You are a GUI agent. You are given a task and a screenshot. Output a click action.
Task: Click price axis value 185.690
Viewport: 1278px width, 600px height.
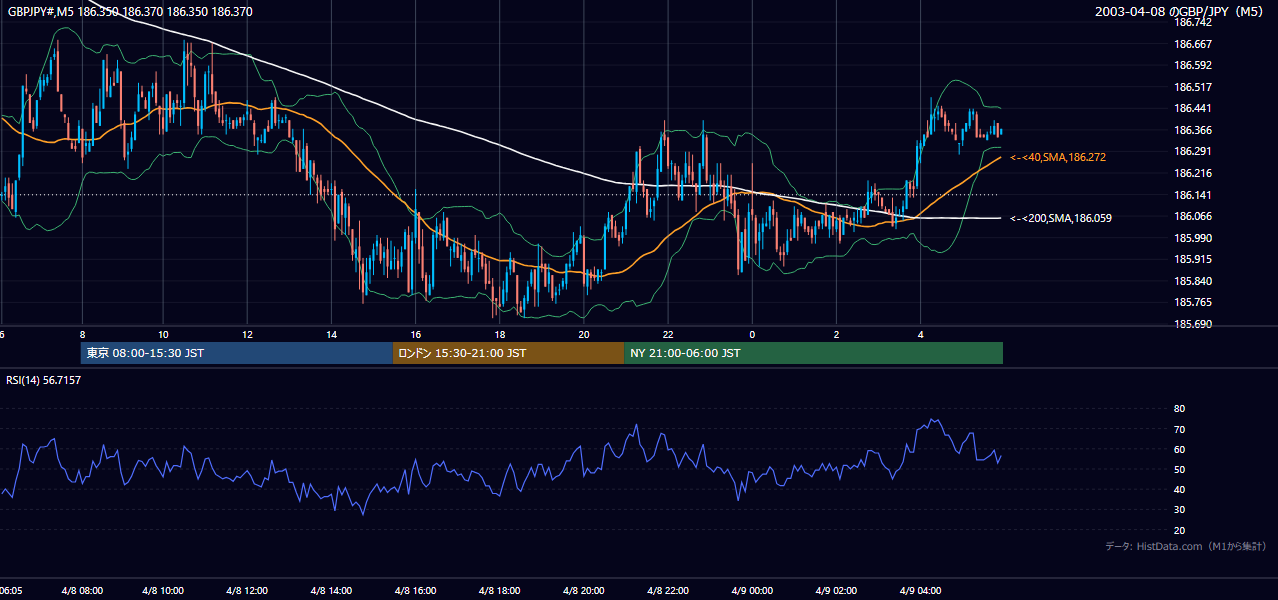(x=1192, y=325)
